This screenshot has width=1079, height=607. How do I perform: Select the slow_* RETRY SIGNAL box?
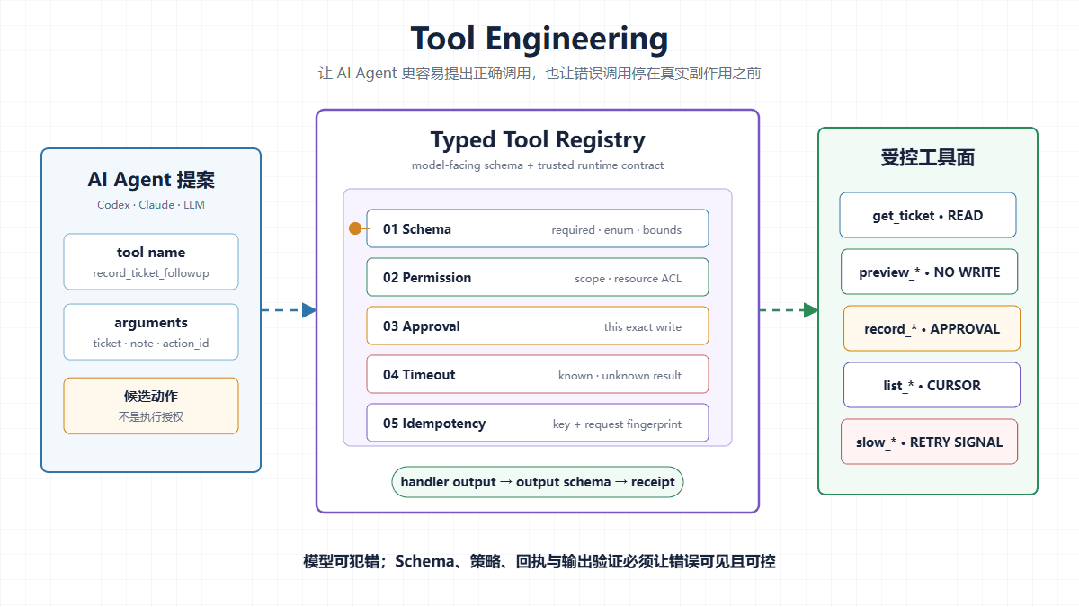pos(929,442)
